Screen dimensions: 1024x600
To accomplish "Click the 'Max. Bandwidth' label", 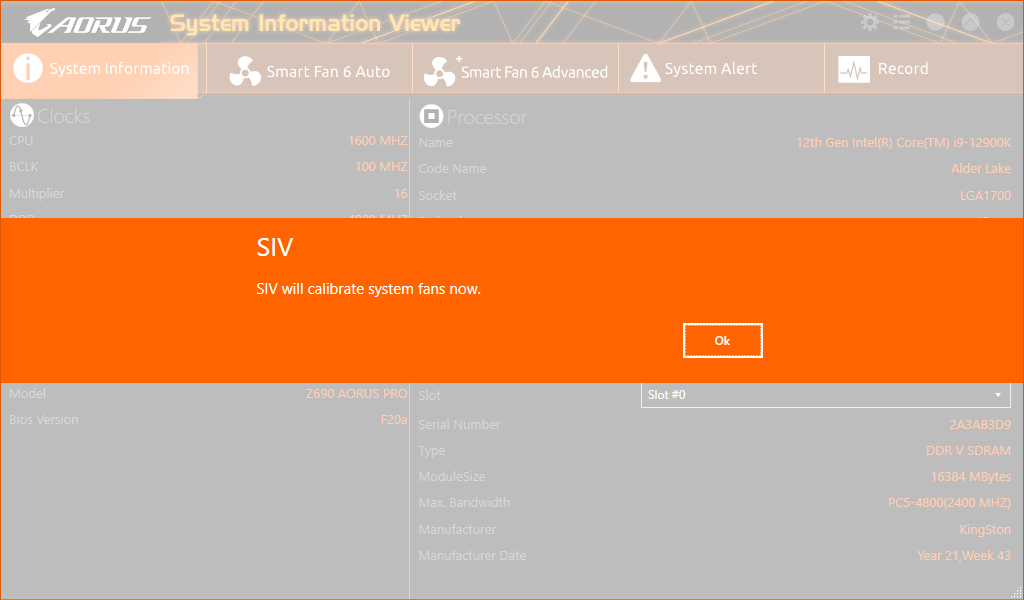I will click(464, 503).
